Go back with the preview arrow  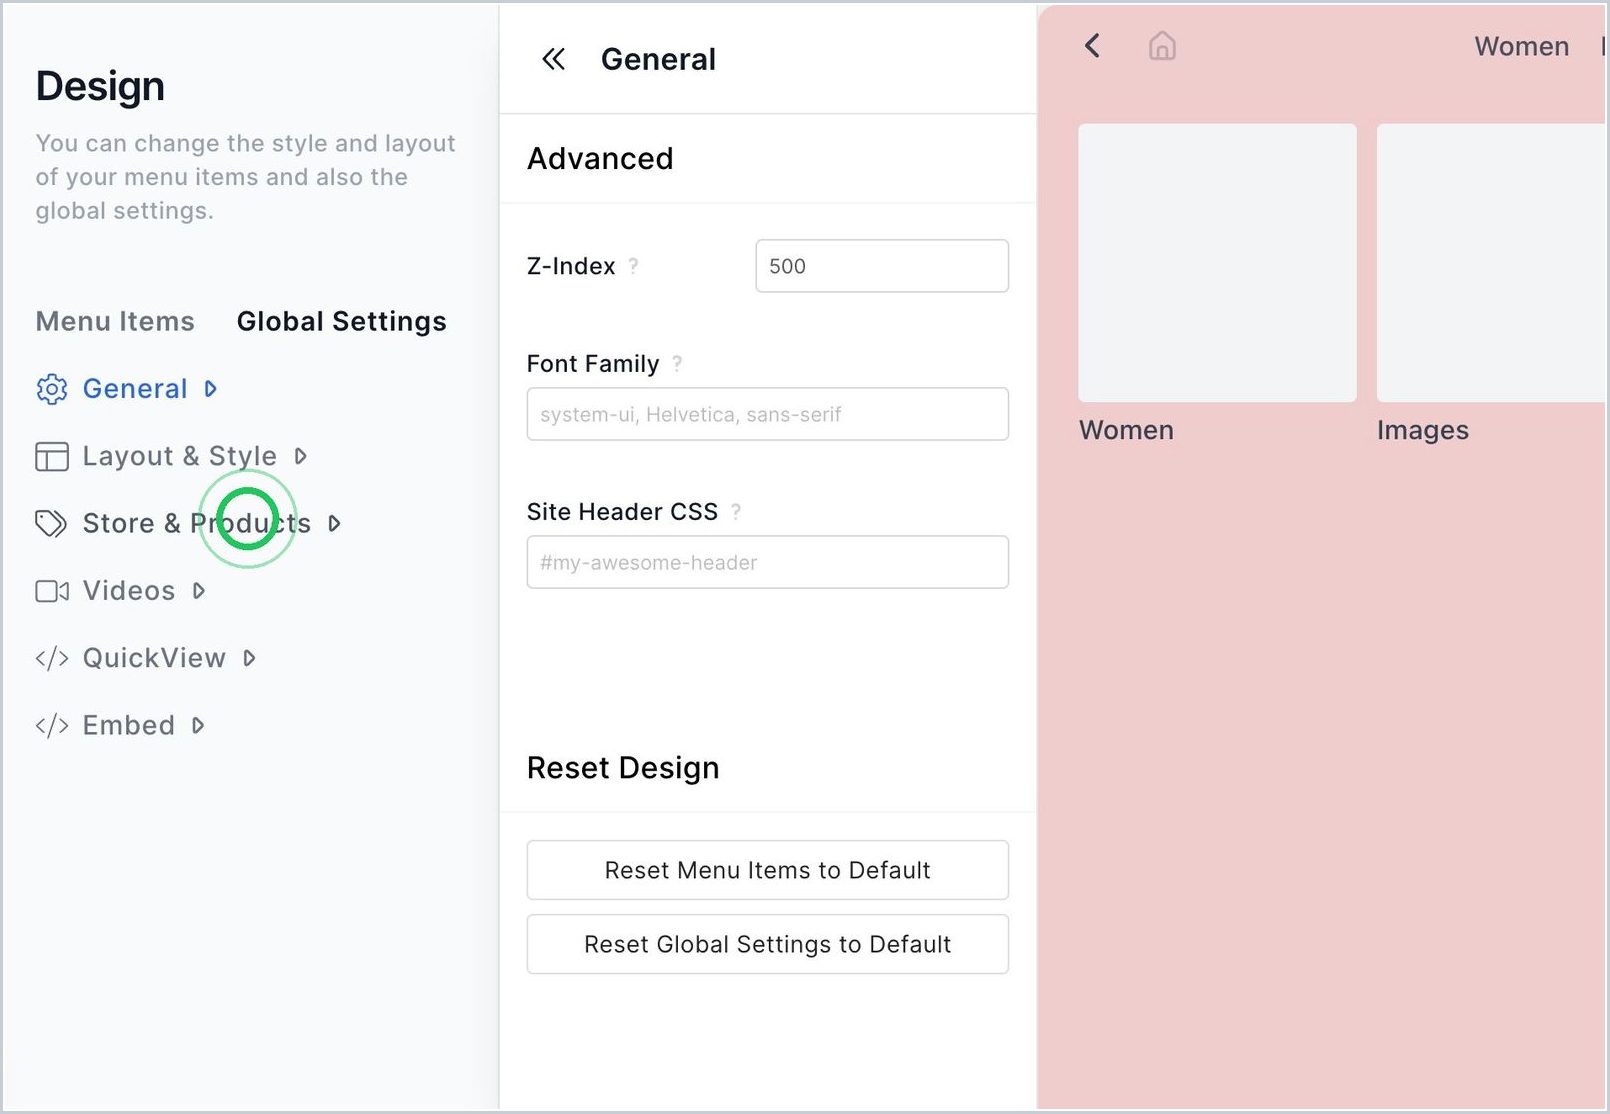pyautogui.click(x=1092, y=45)
